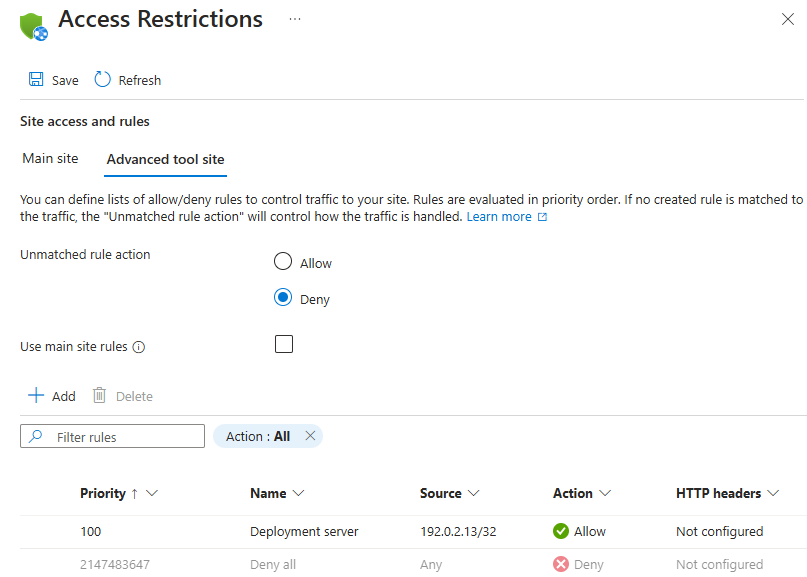This screenshot has width=807, height=577.
Task: Click the Filter rules search box
Action: coord(112,436)
